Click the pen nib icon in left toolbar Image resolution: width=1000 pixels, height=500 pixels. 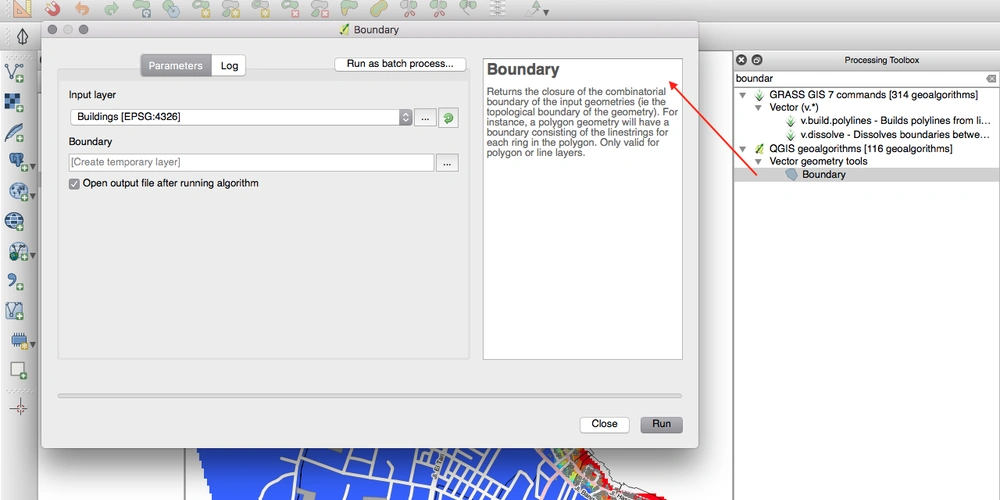tap(23, 37)
